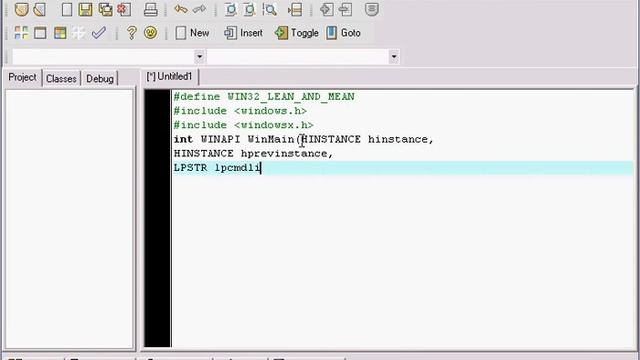Redo using the grayed arrow icon
Image resolution: width=640 pixels, height=360 pixels.
(x=199, y=9)
